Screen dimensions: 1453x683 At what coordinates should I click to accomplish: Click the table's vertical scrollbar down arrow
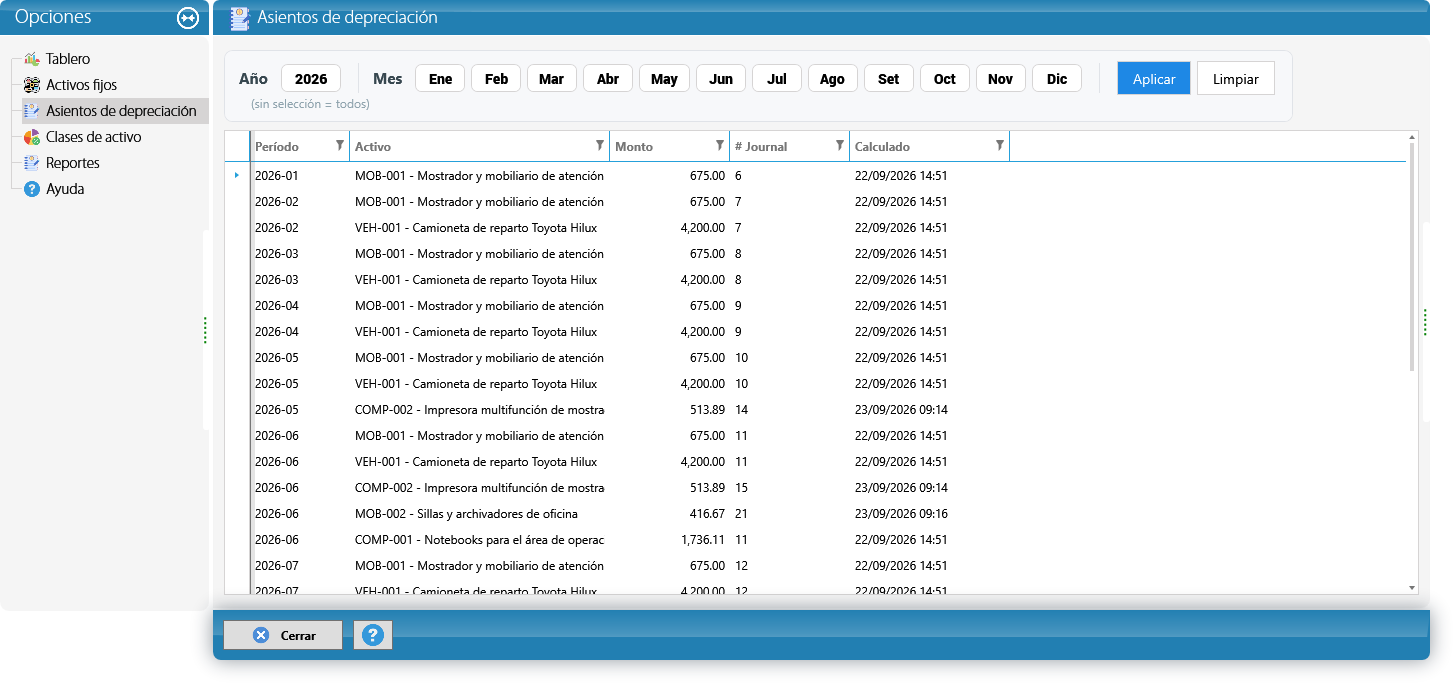1412,588
